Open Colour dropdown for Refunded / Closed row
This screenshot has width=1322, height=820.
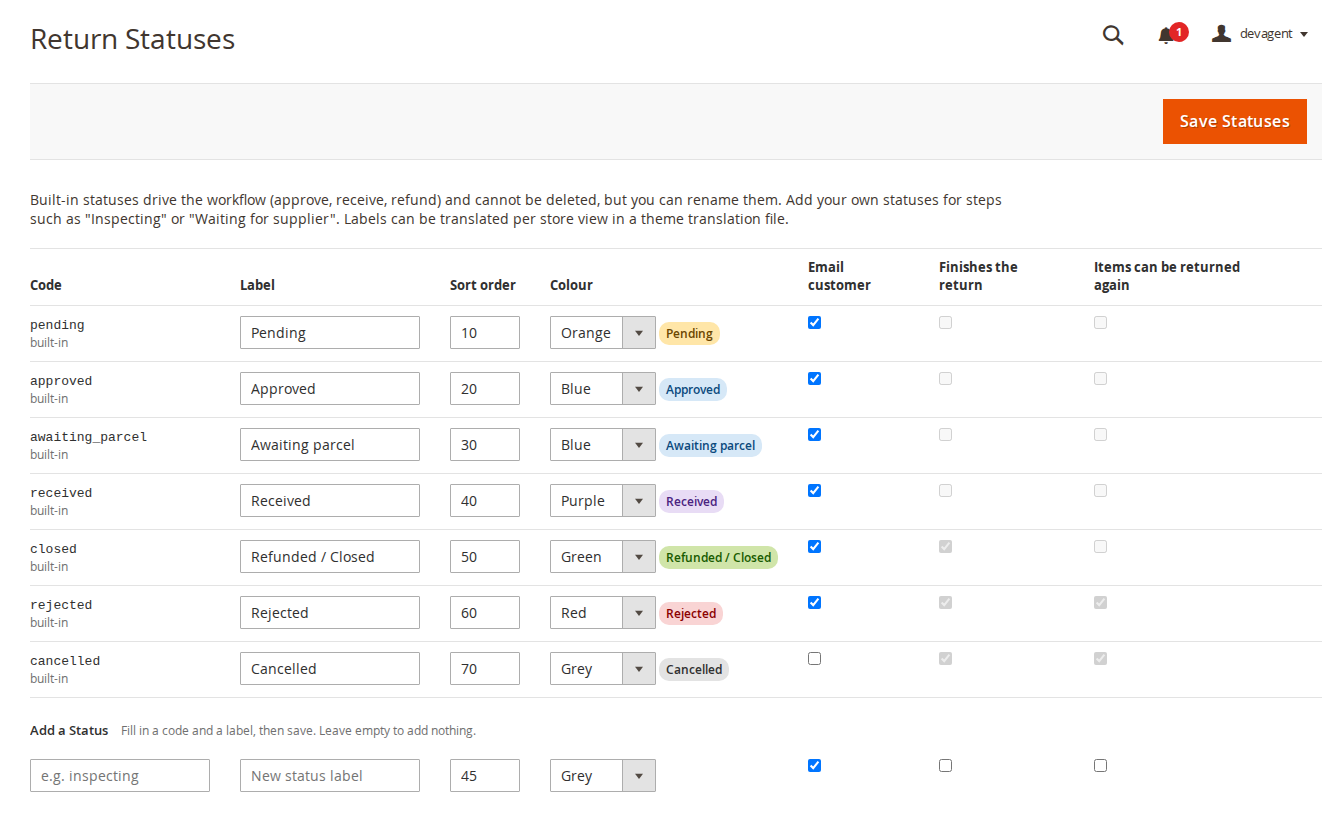(x=603, y=557)
